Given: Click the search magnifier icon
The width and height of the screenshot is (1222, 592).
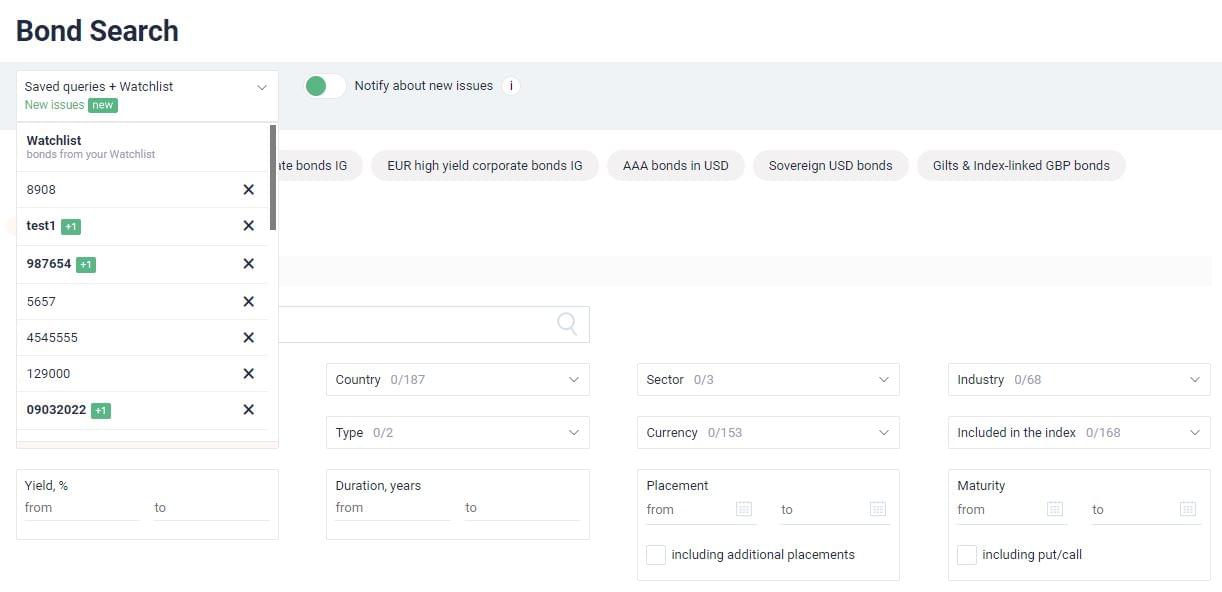Looking at the screenshot, I should point(567,323).
